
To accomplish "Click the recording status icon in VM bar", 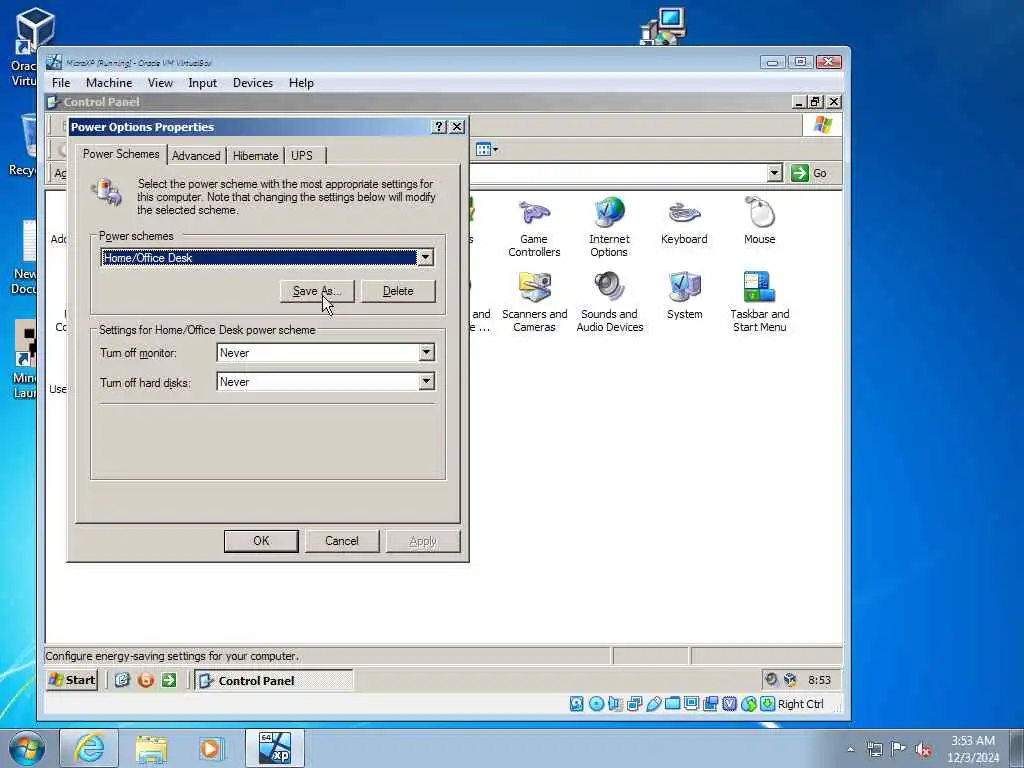I will (x=711, y=703).
